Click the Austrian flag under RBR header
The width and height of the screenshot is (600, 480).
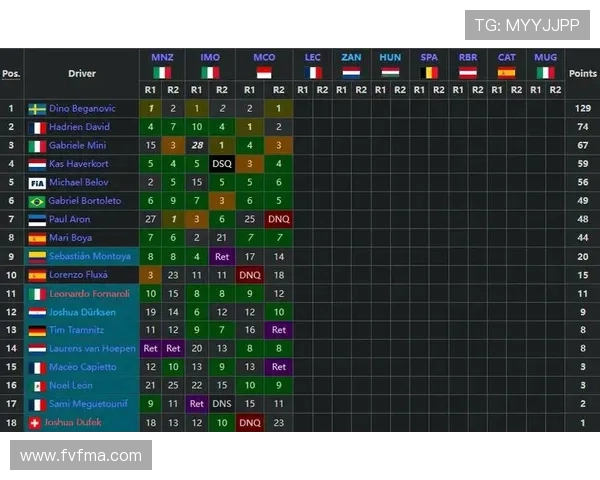468,72
